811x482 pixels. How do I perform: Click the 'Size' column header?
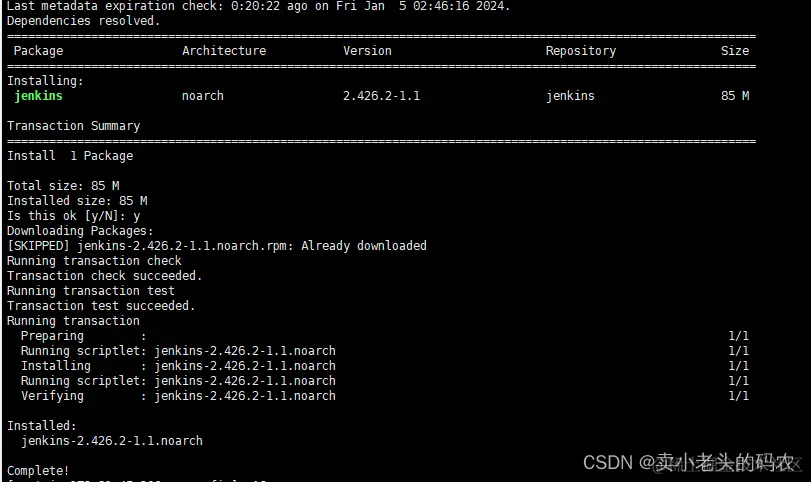coord(735,51)
